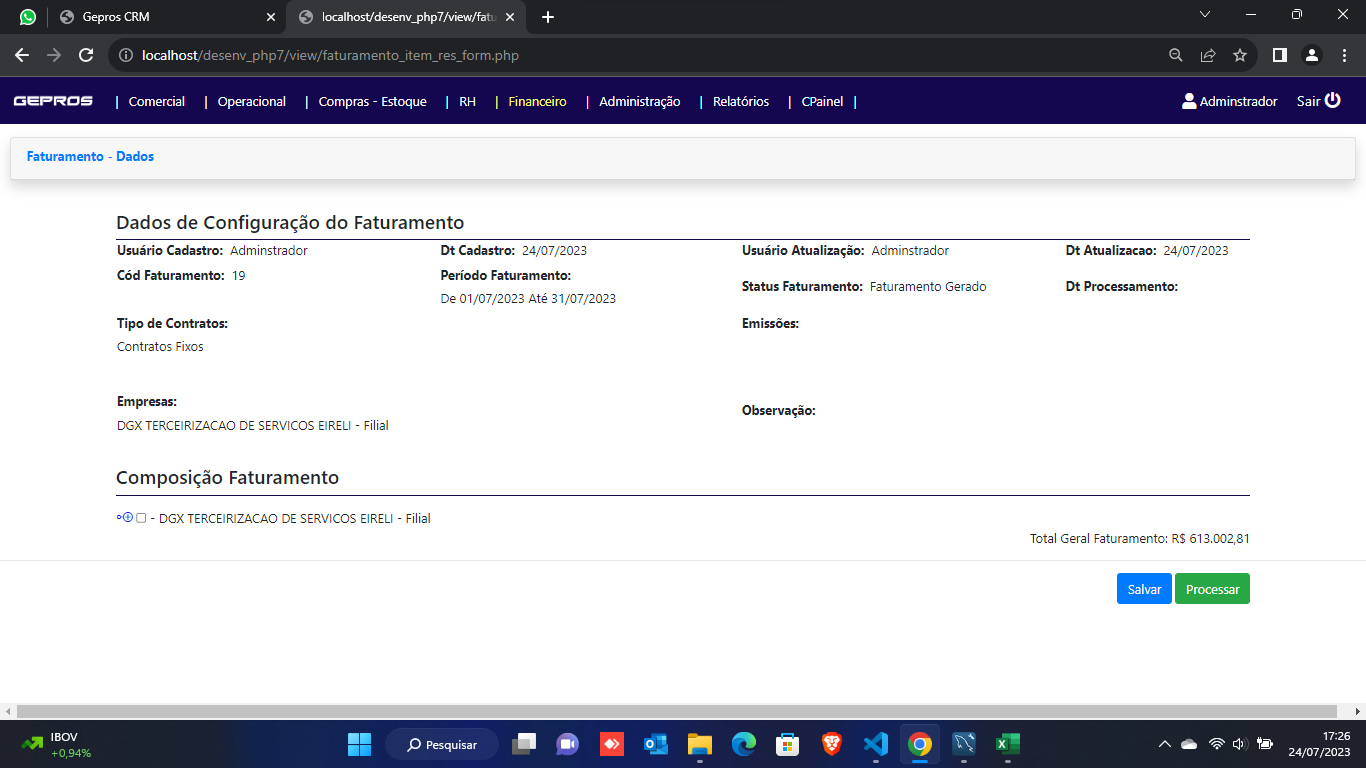Click the Sair power icon to log out
Viewport: 1366px width, 768px height.
tap(1332, 101)
